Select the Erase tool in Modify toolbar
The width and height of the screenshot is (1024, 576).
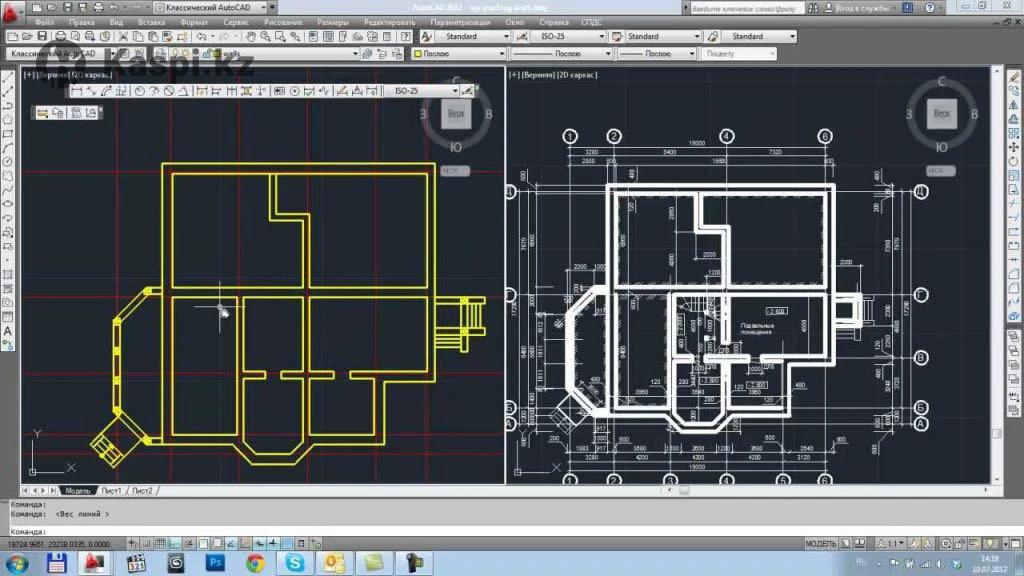pyautogui.click(x=1014, y=77)
